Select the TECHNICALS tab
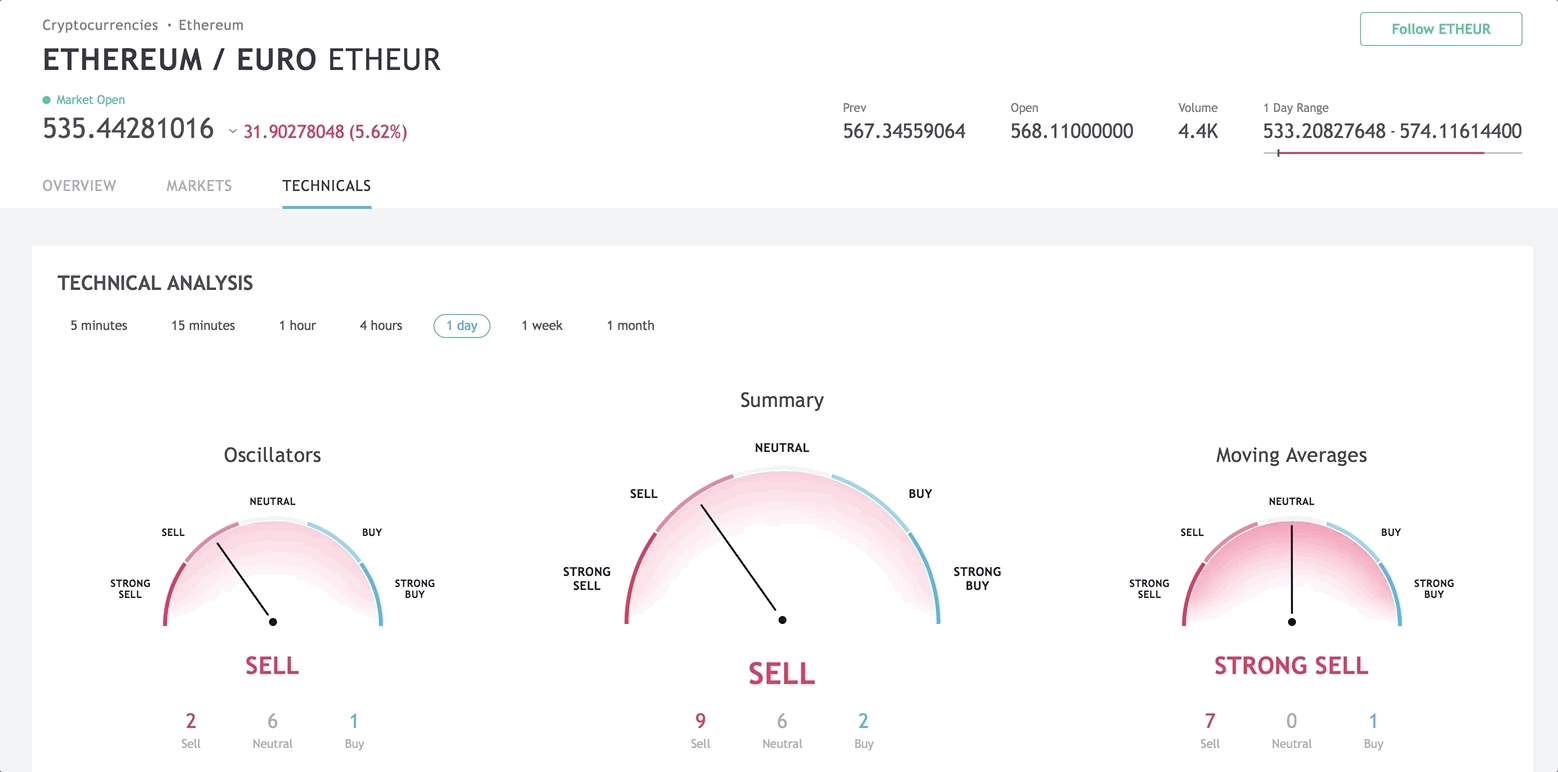Image resolution: width=1558 pixels, height=772 pixels. click(327, 186)
